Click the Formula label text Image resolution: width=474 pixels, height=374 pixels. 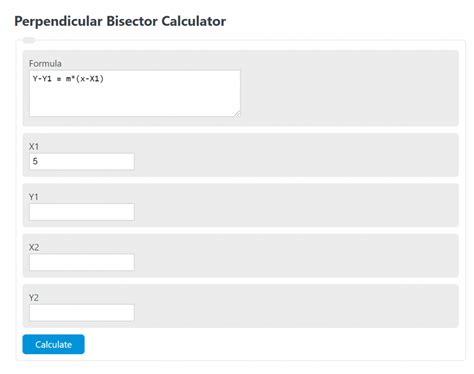point(45,63)
